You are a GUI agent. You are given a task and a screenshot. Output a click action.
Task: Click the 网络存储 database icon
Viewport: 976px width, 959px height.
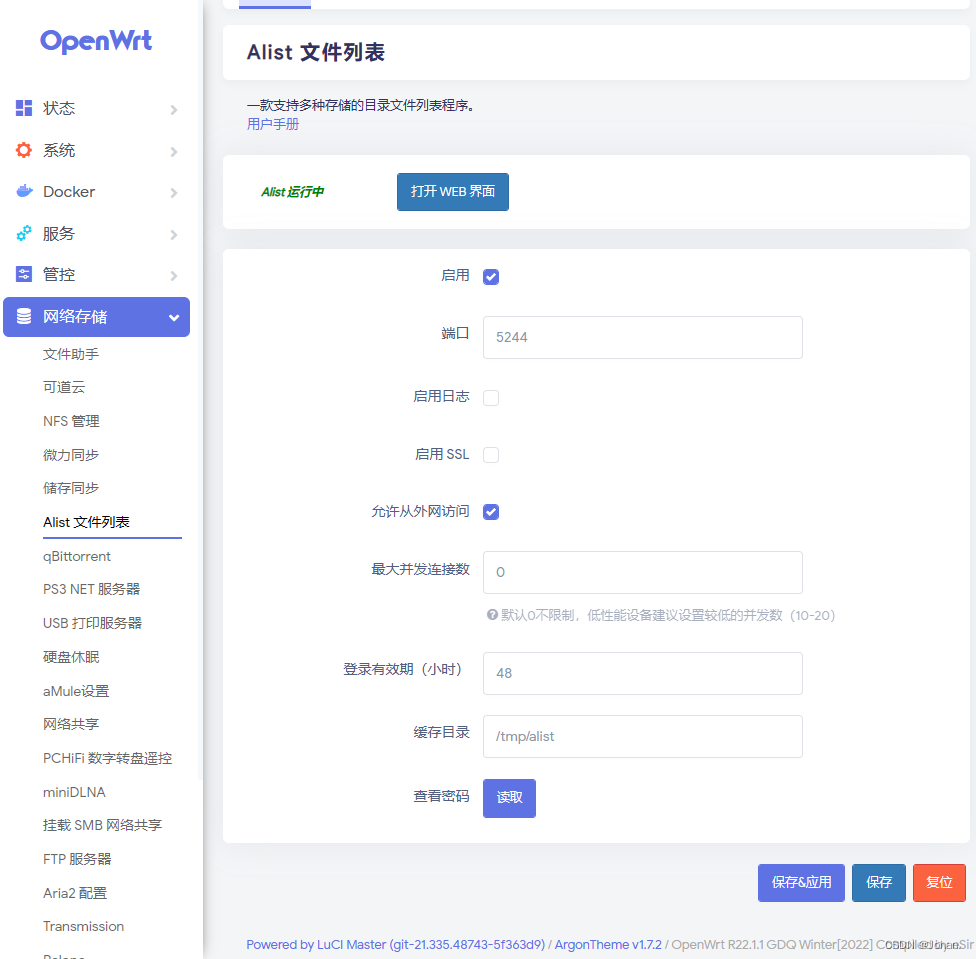tap(24, 316)
